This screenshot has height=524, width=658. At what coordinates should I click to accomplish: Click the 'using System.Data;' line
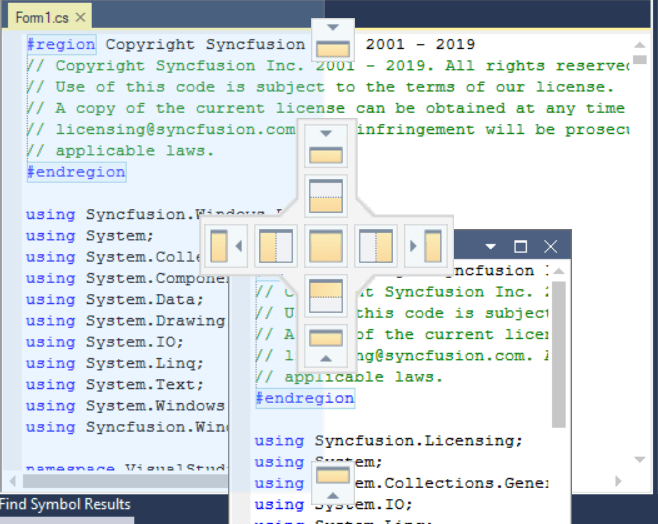click(115, 300)
